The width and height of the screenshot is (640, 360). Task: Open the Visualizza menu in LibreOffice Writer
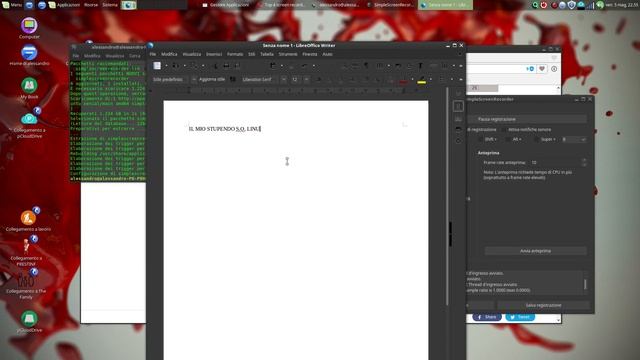191,54
